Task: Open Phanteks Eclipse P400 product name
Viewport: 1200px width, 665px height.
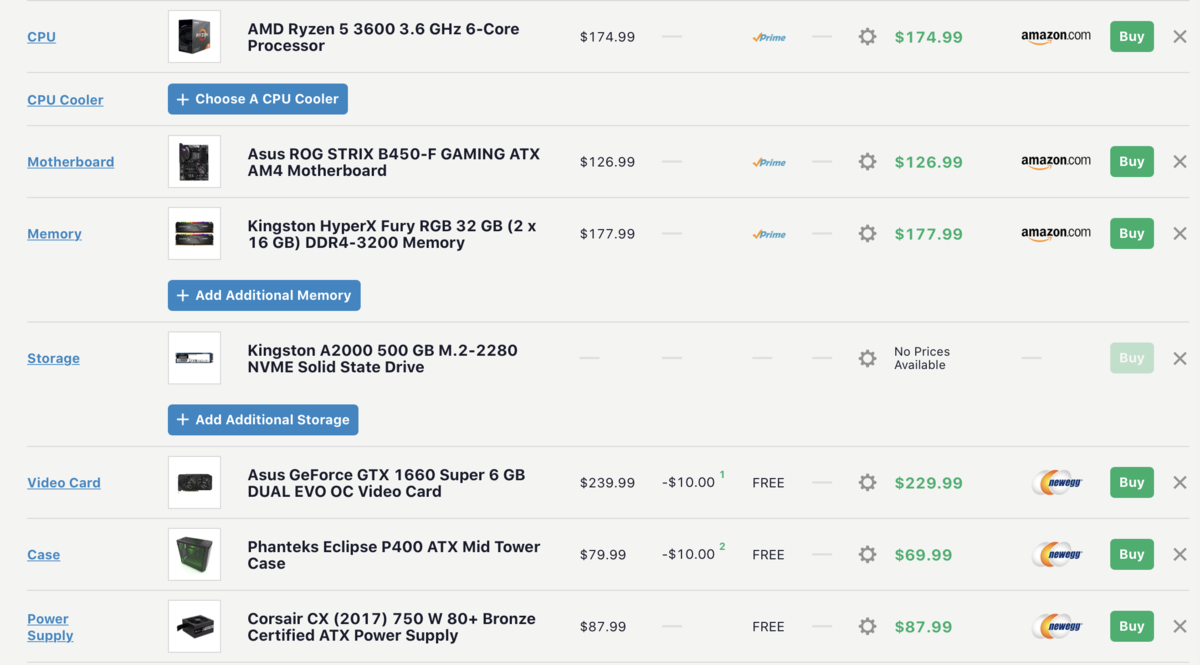Action: 394,555
